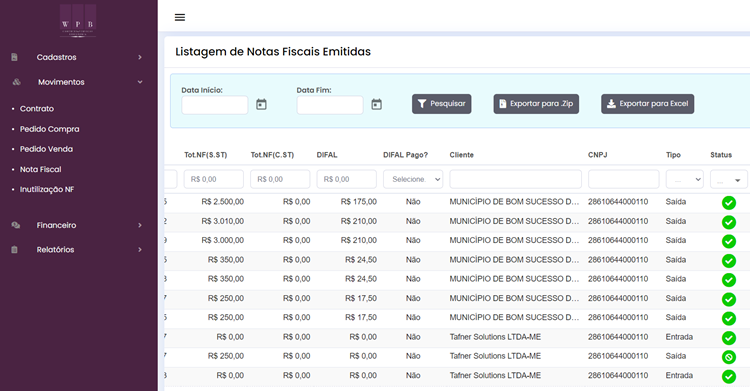Image resolution: width=750 pixels, height=391 pixels.
Task: Select the R$ 2.500,00 total cell
Action: 222,202
